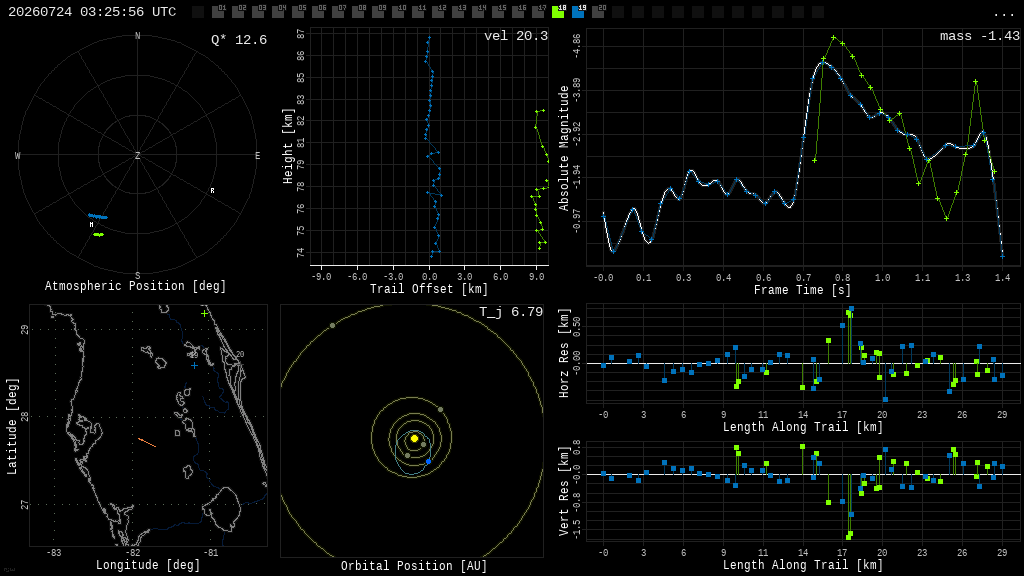Click the blue station cross on map
Image resolution: width=1024 pixels, height=576 pixels.
point(194,366)
